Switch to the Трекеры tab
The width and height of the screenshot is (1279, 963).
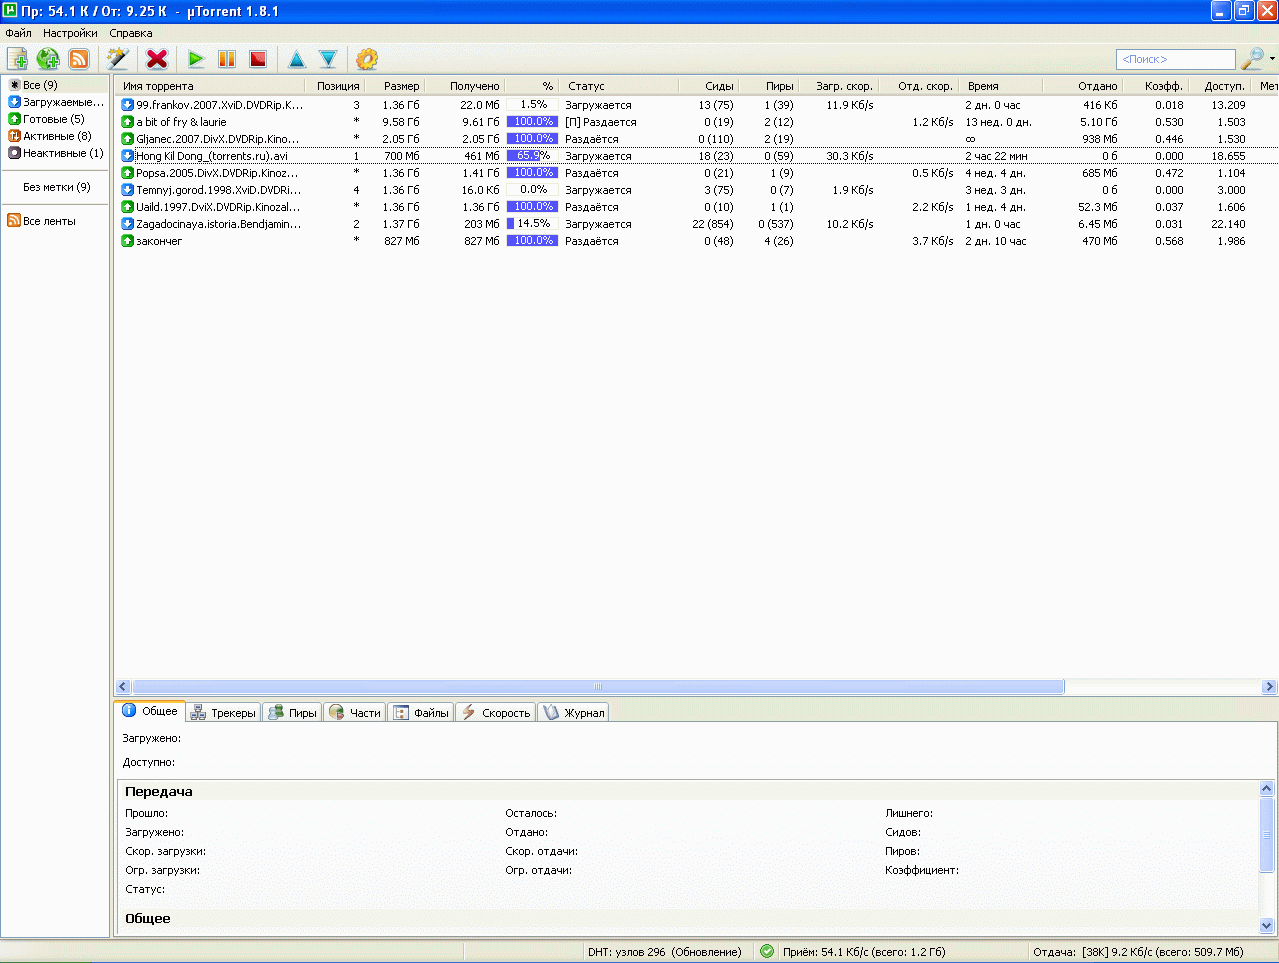(223, 713)
